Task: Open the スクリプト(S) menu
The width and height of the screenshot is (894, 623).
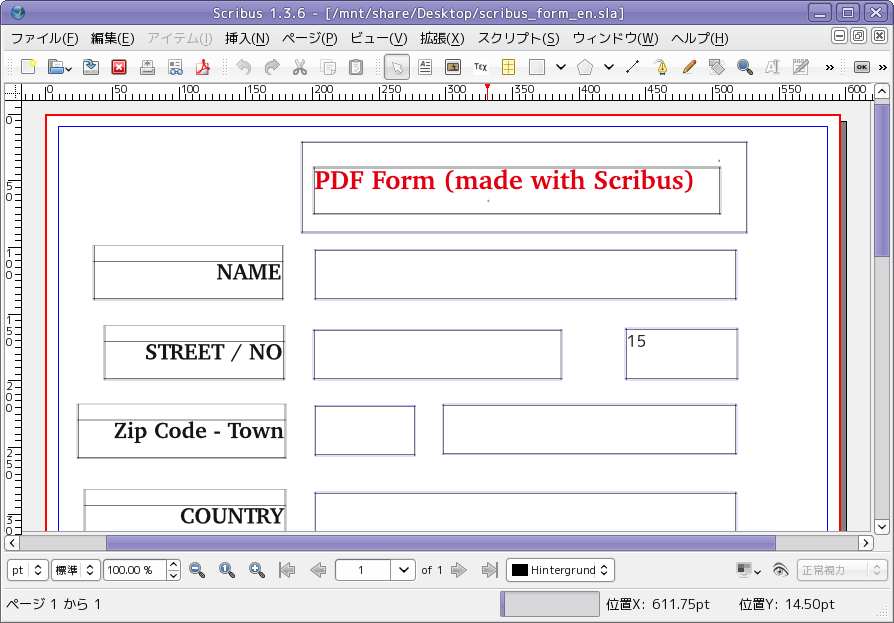Action: tap(518, 38)
